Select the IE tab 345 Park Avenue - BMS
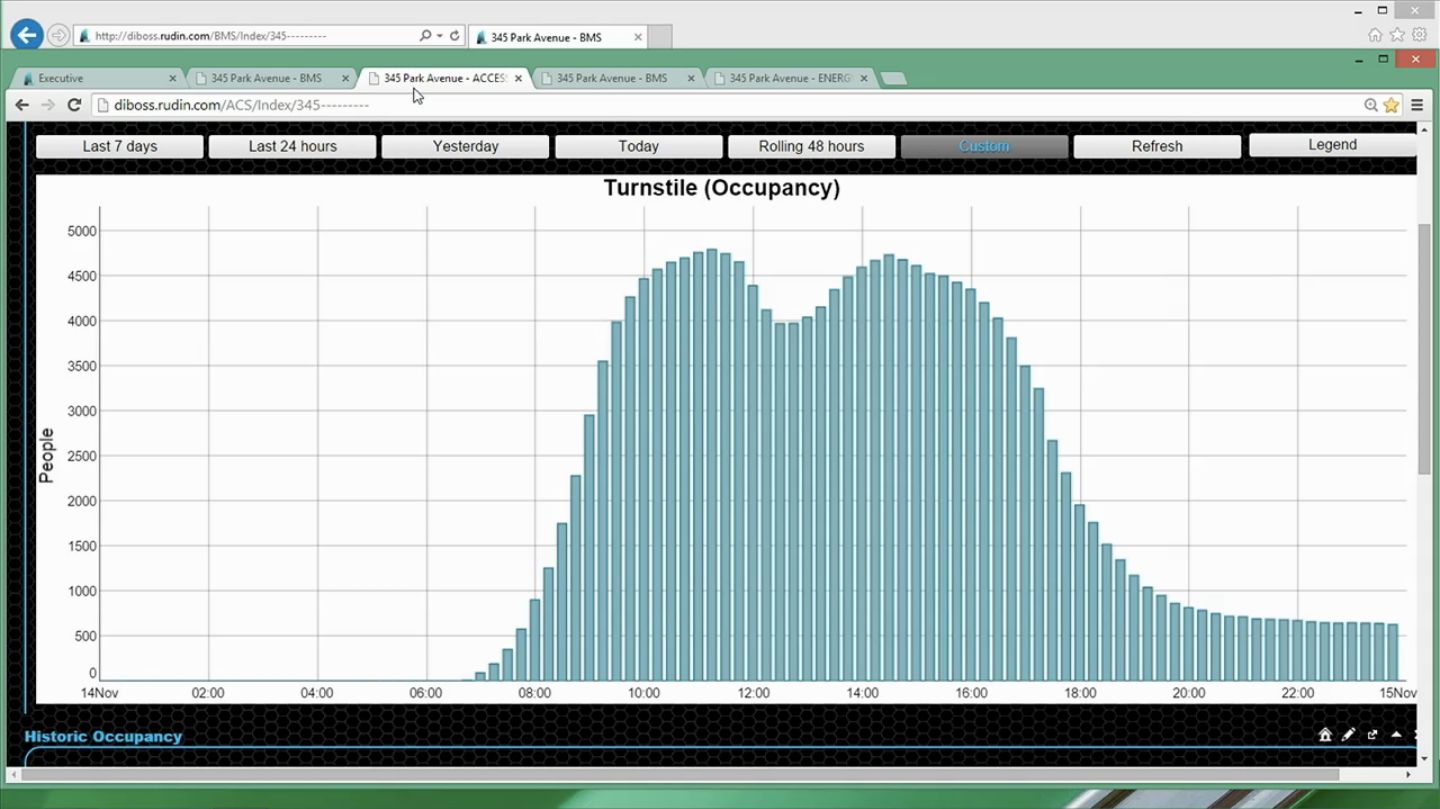 point(558,37)
